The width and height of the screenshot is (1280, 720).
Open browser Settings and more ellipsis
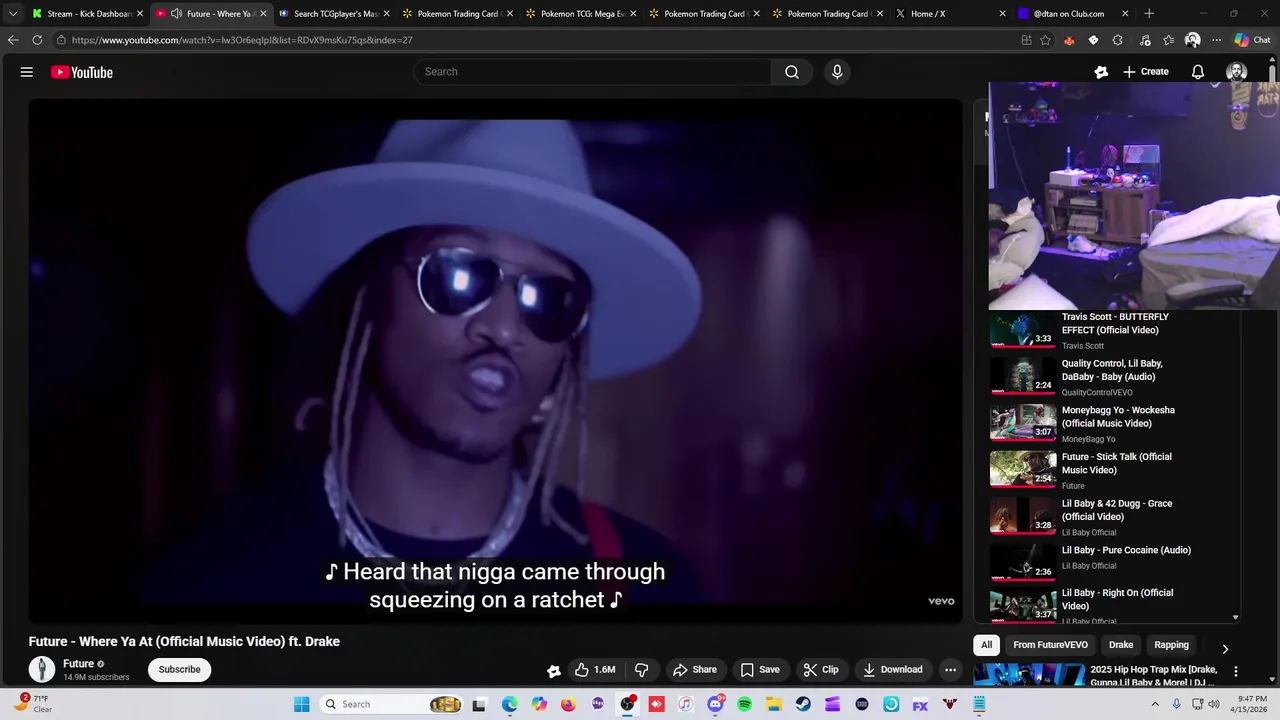(x=1216, y=40)
